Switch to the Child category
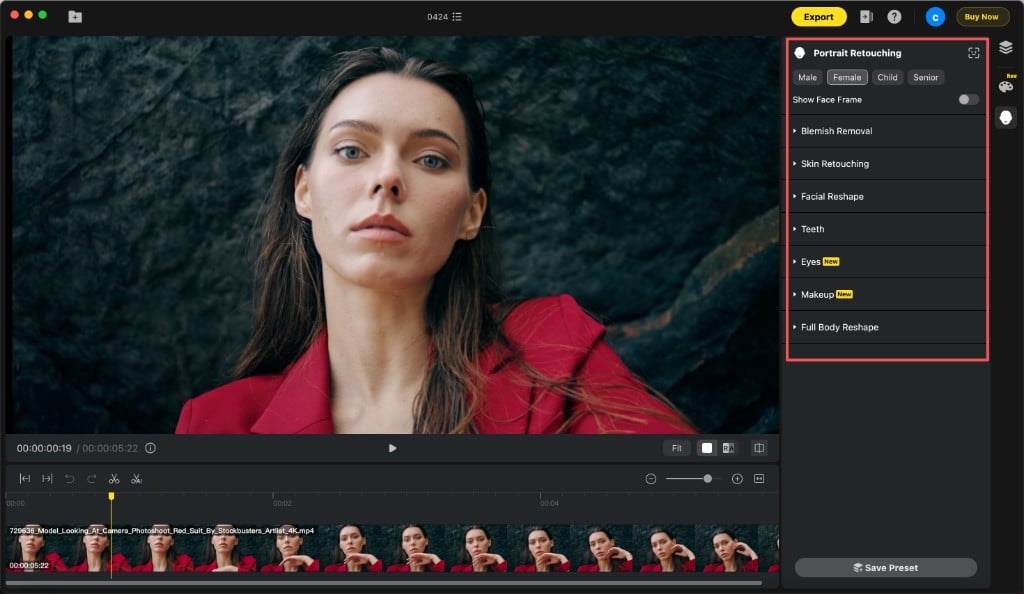The width and height of the screenshot is (1024, 594). pos(887,76)
